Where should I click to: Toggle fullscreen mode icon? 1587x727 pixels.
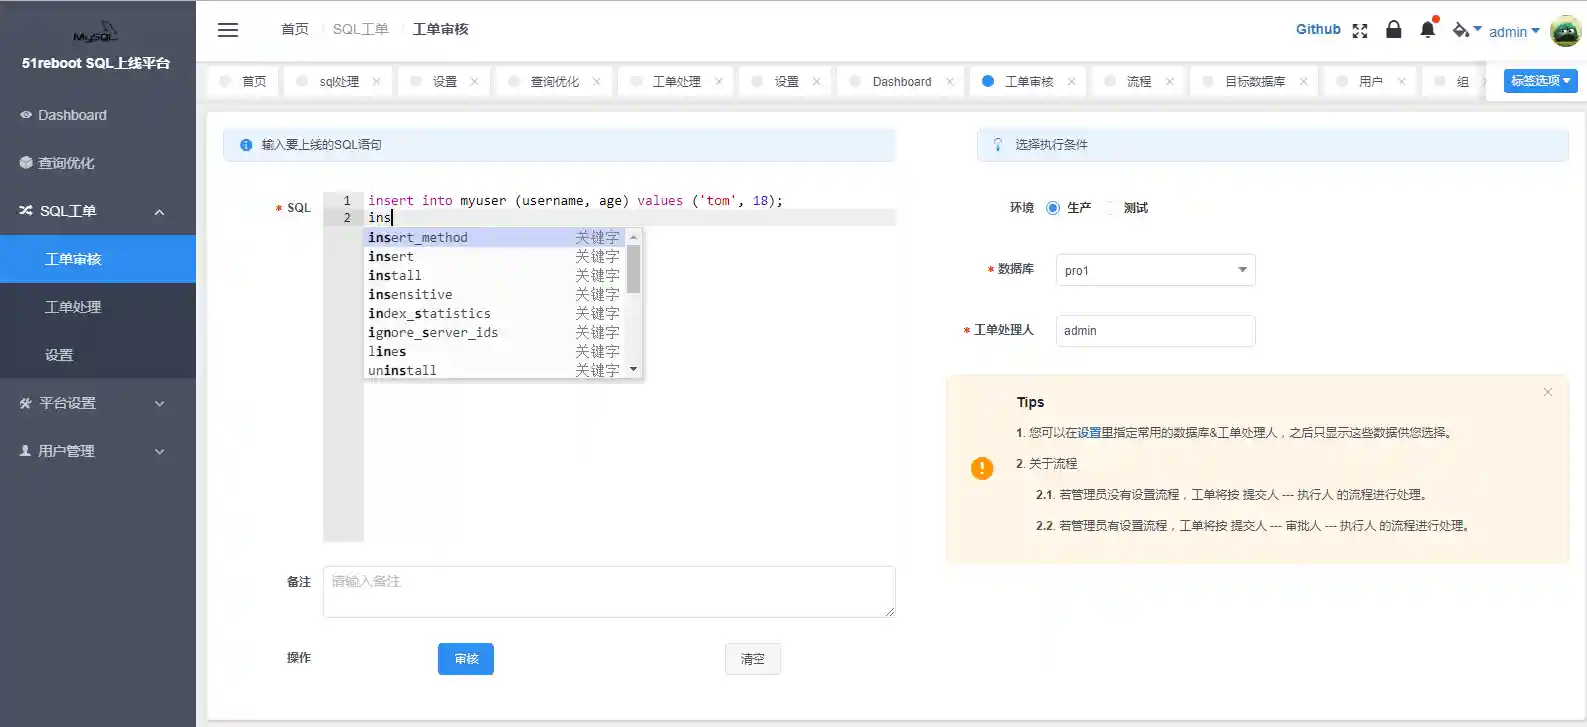[1359, 31]
